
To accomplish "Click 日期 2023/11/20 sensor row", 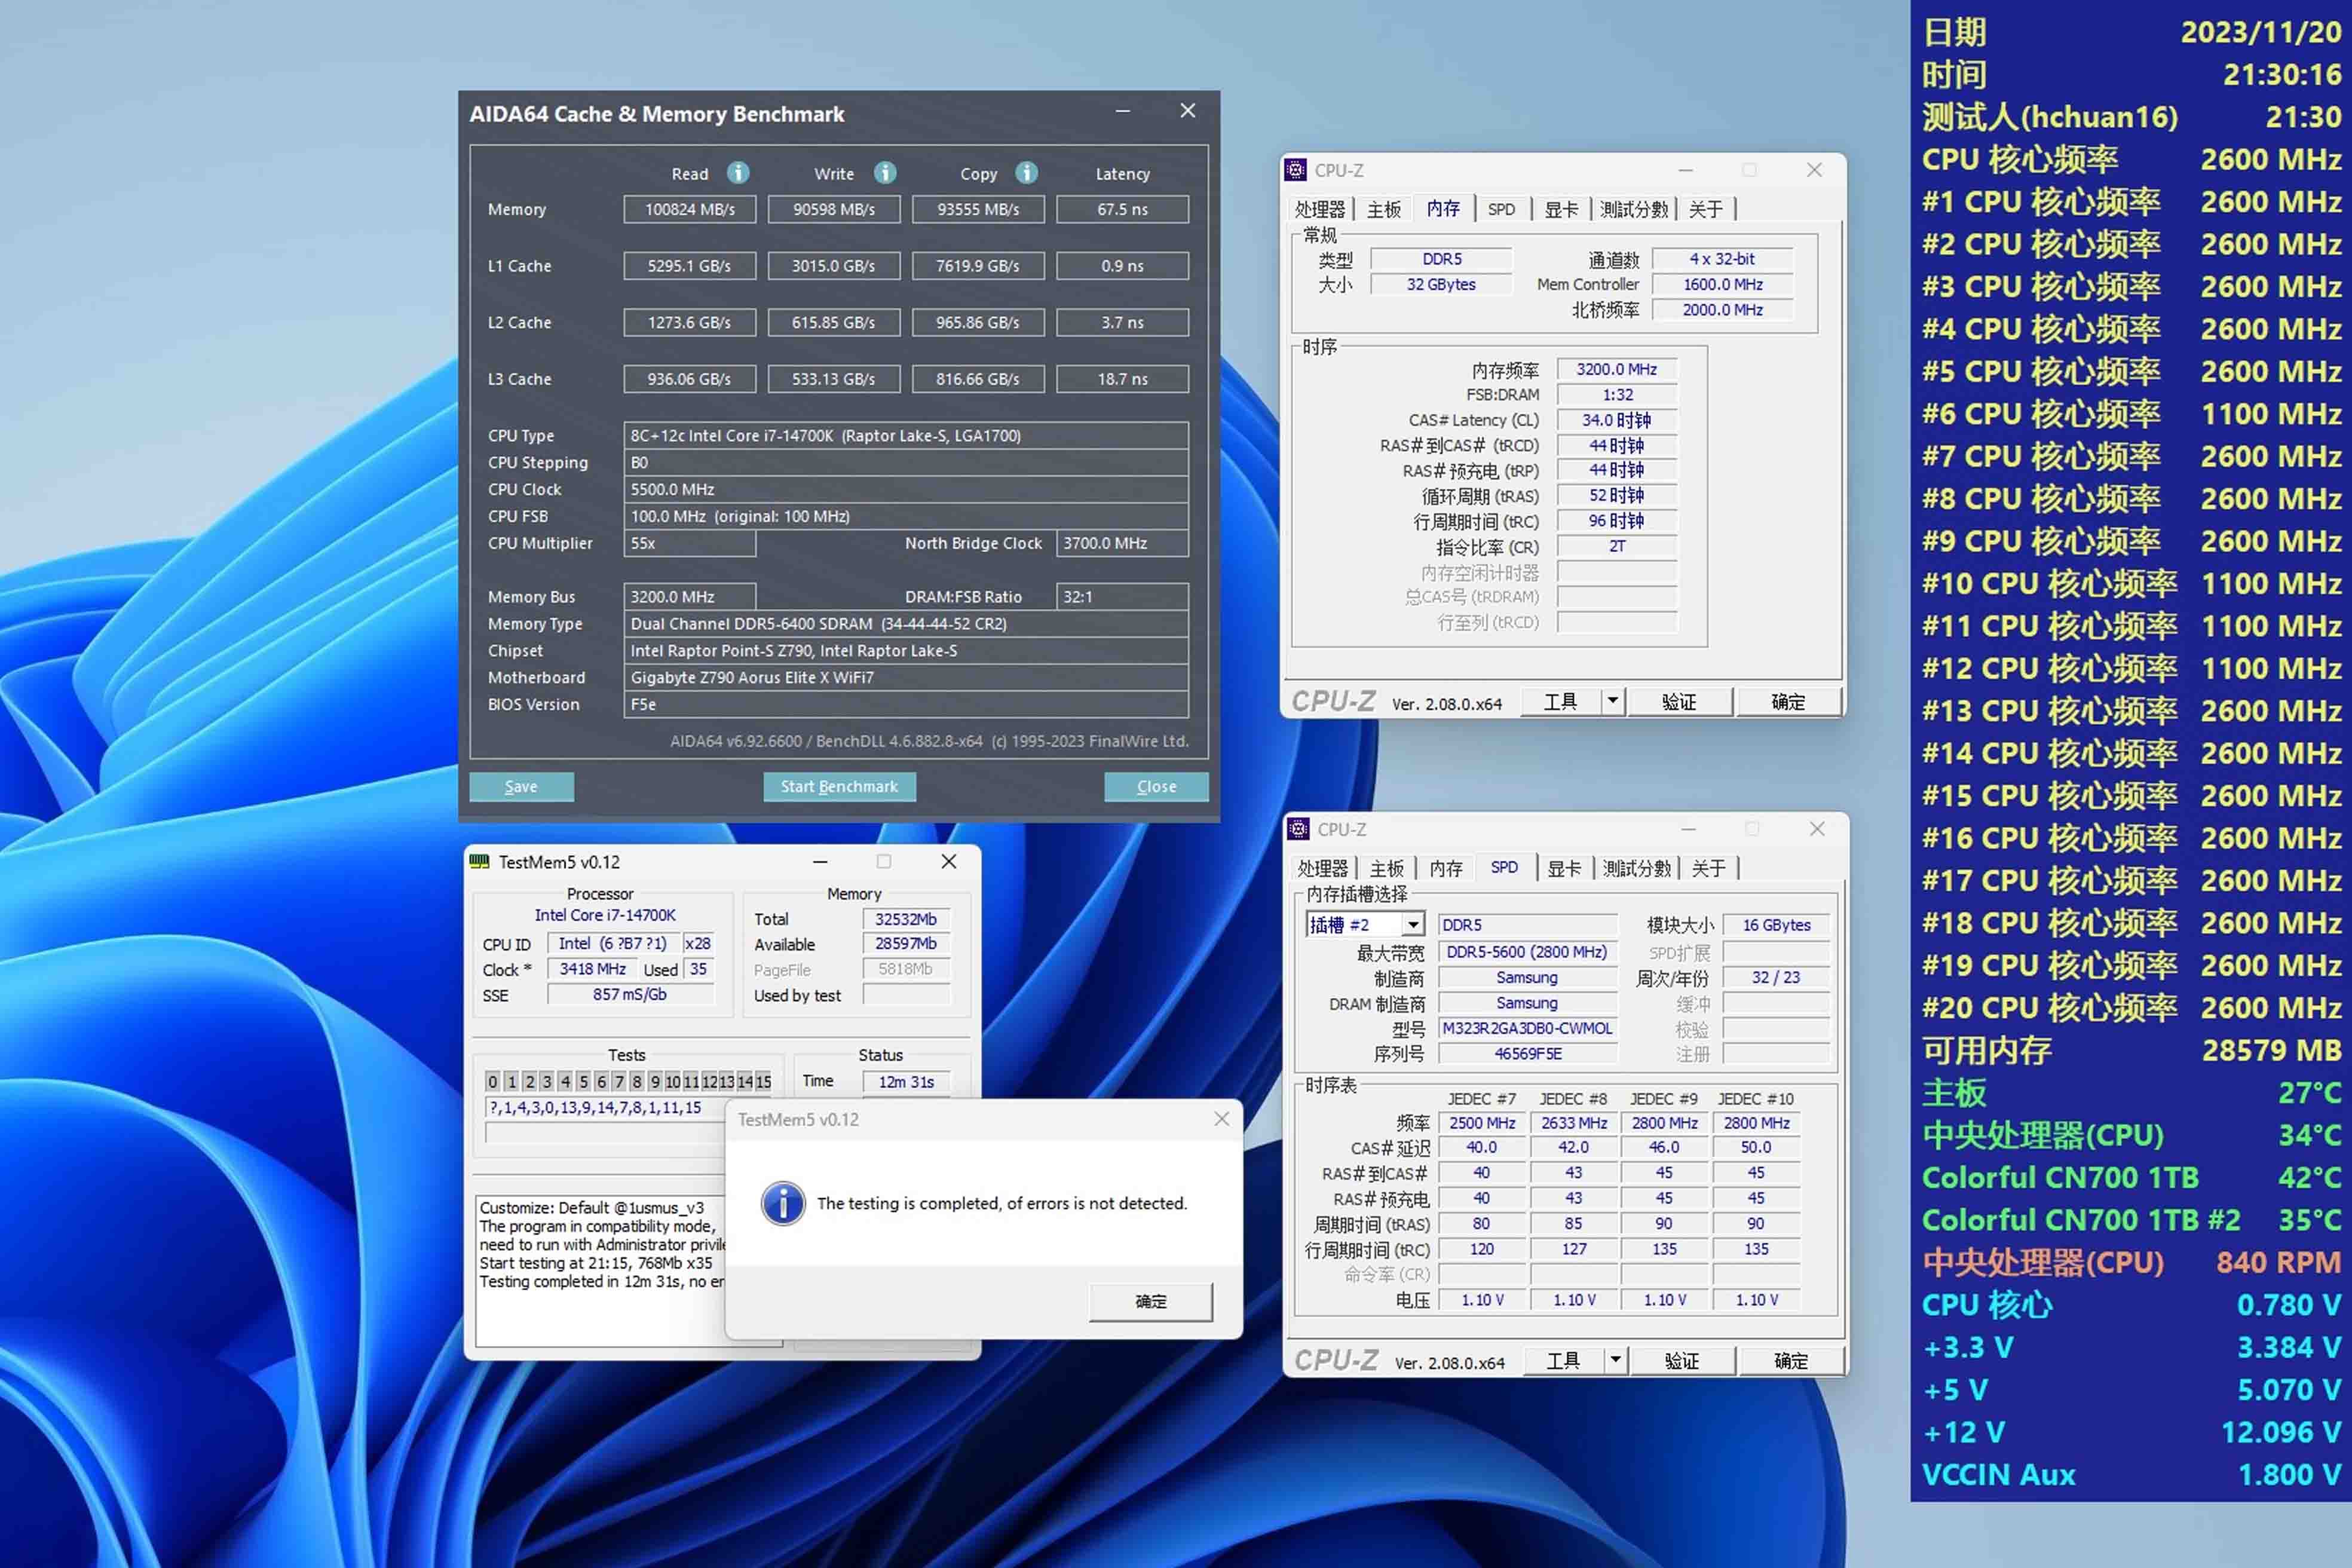I will coord(2131,32).
